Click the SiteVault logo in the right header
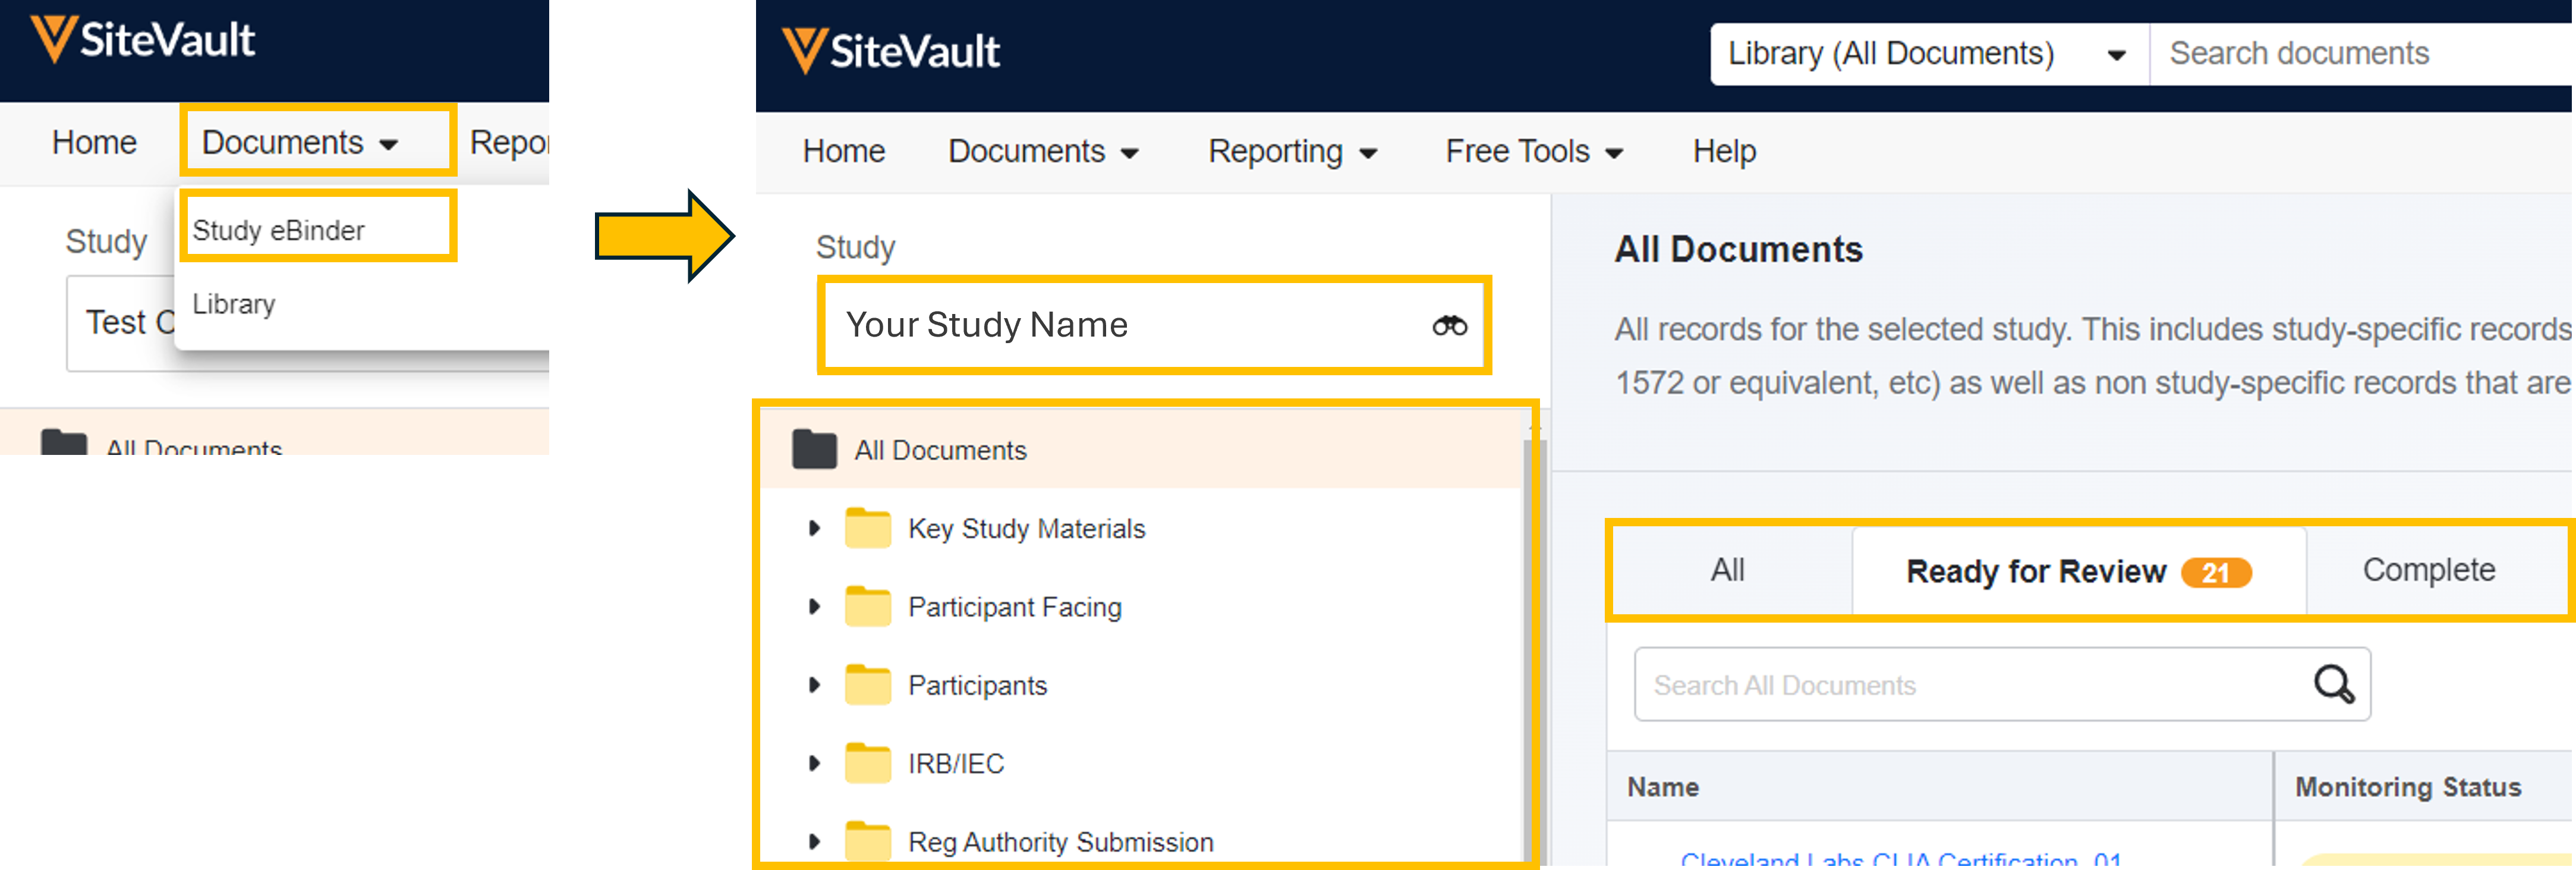 [x=891, y=51]
